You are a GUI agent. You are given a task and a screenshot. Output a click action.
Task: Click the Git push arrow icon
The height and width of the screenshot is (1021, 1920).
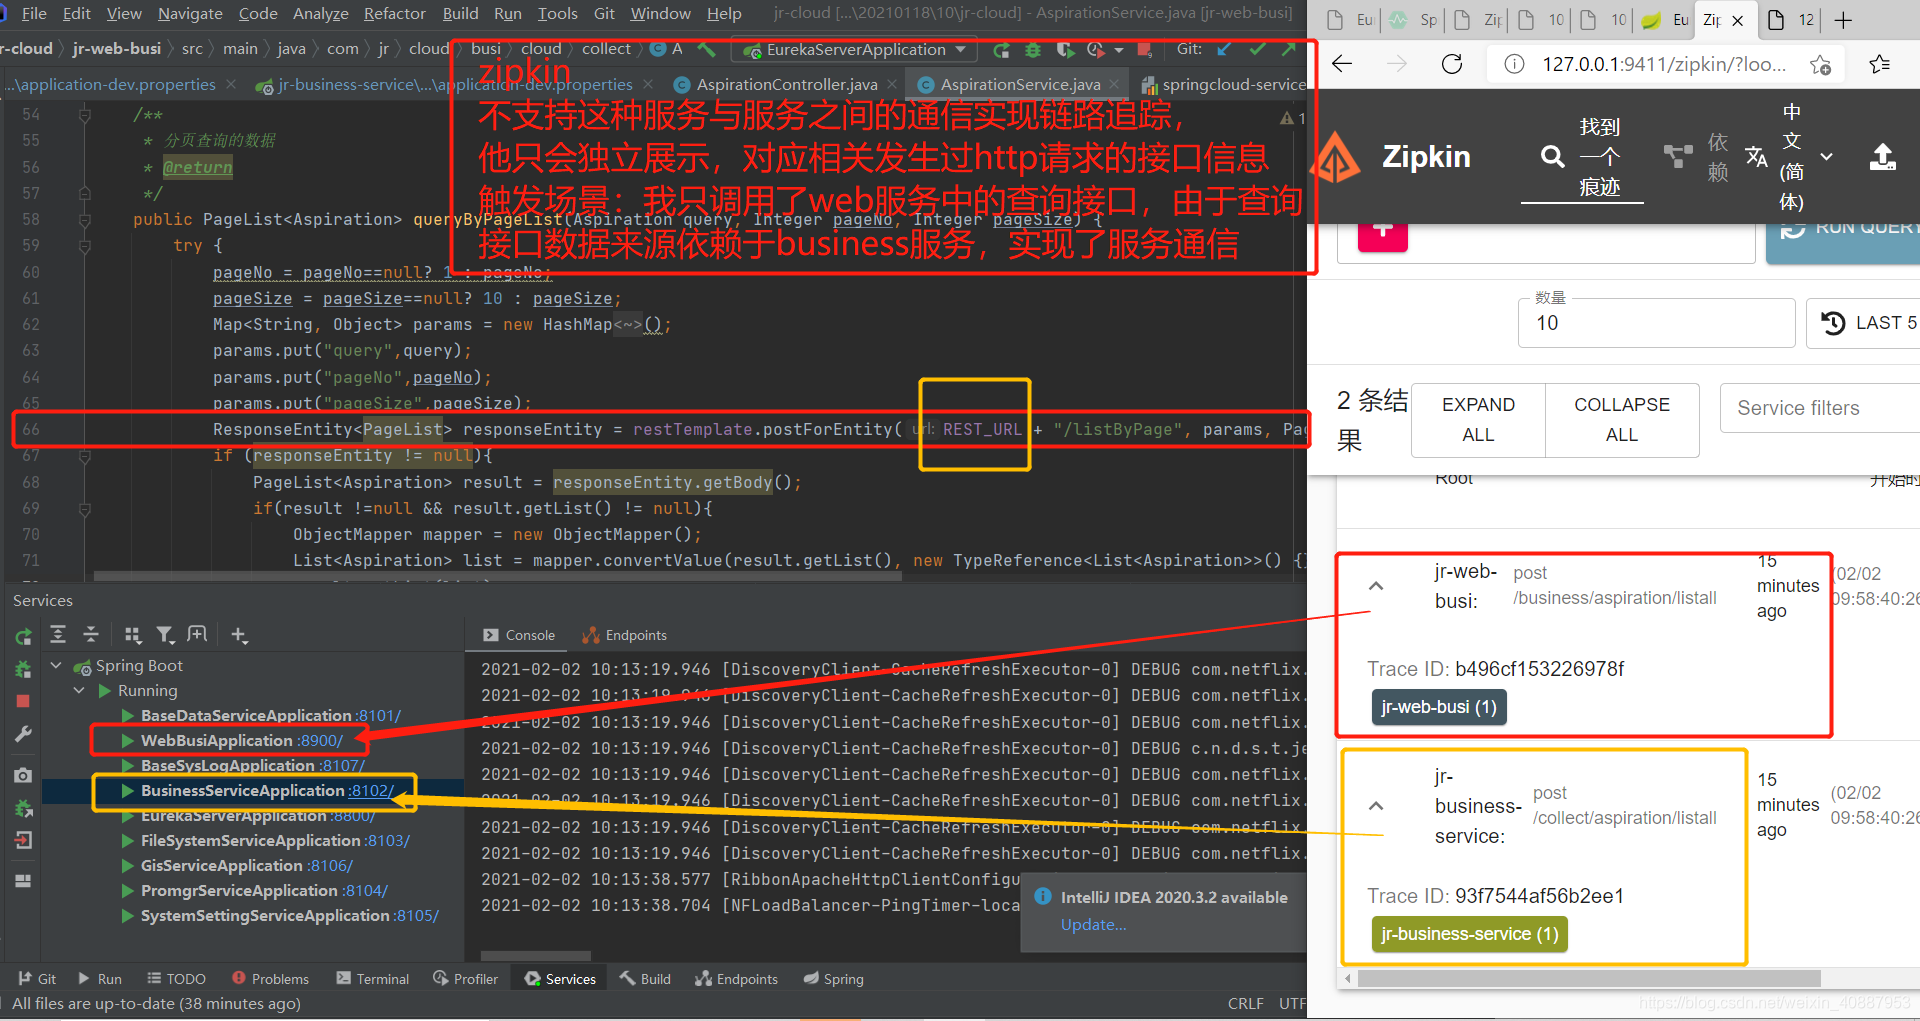[x=1288, y=49]
